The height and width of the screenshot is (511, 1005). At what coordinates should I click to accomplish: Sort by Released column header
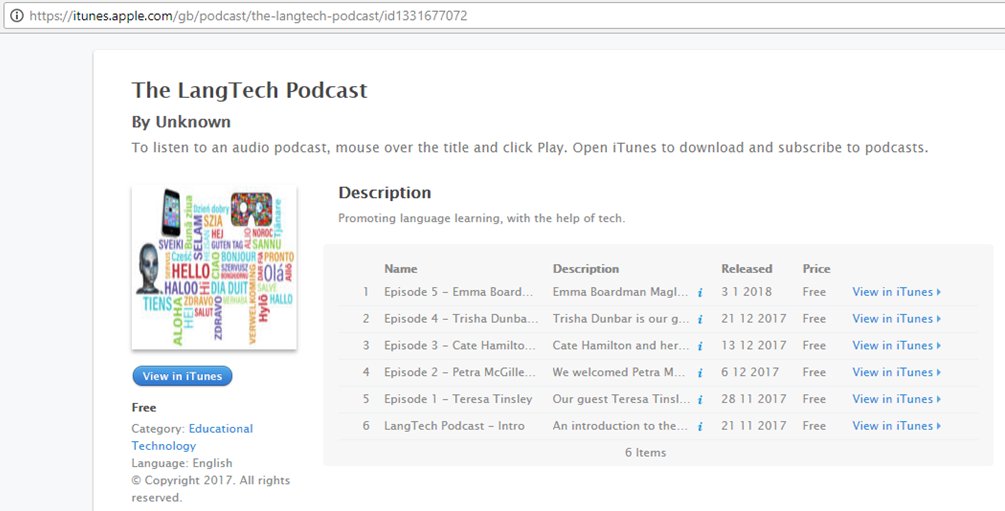[747, 269]
